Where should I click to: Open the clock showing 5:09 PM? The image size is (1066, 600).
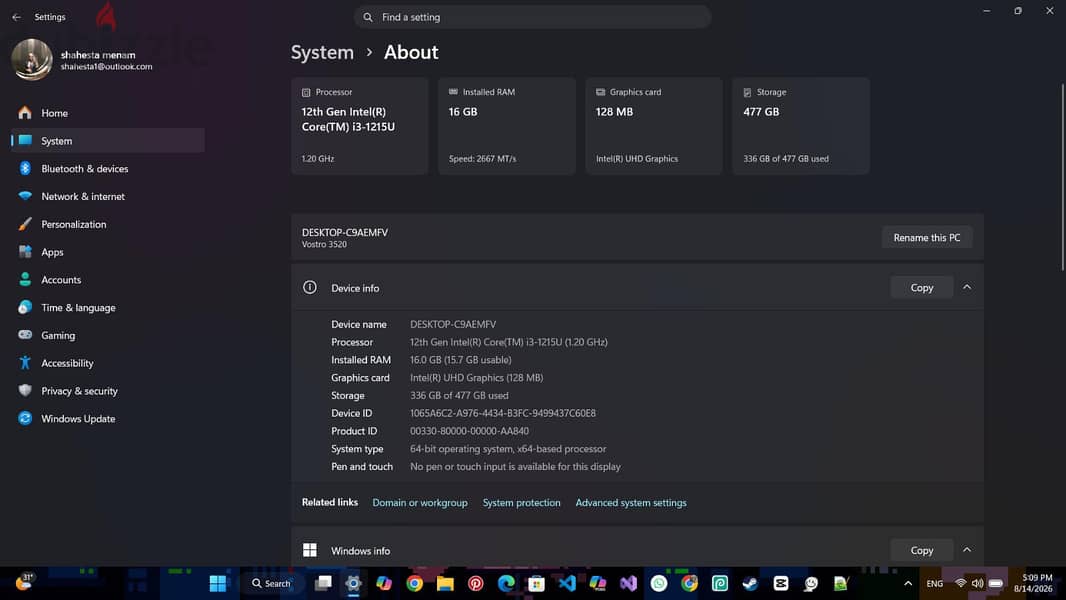[x=1033, y=583]
